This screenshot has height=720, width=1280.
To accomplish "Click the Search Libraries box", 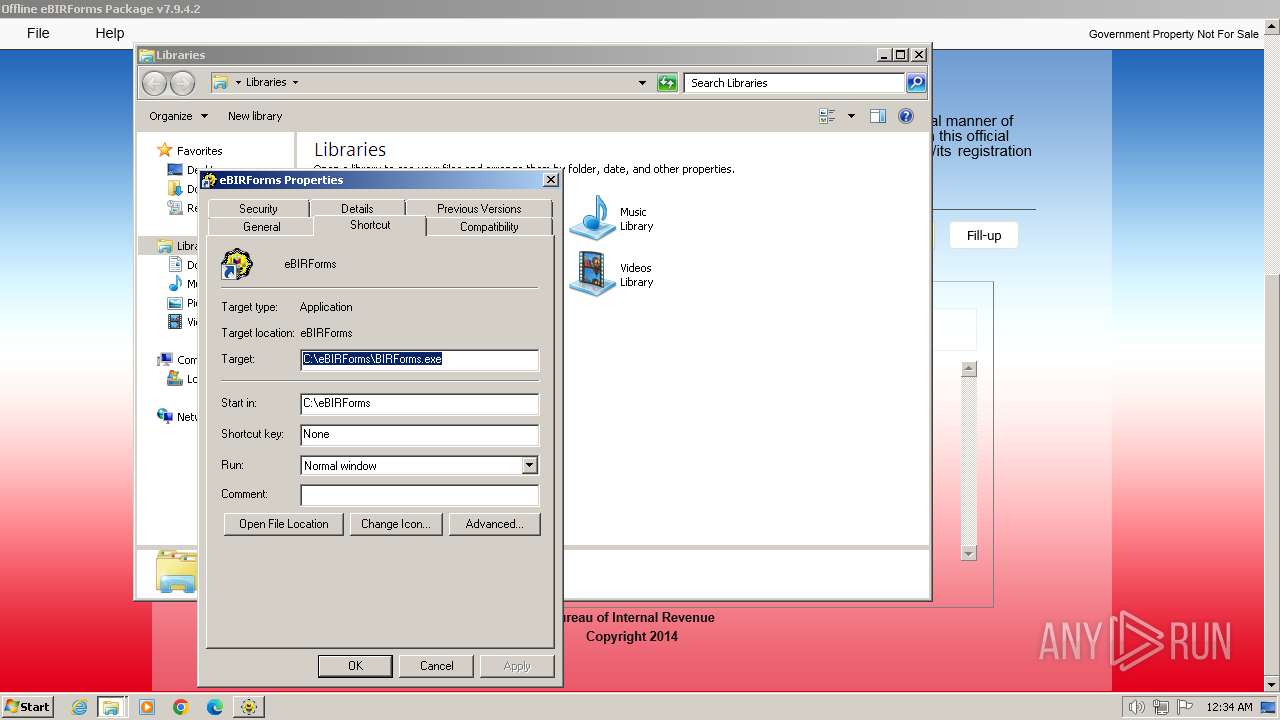I will pyautogui.click(x=795, y=83).
